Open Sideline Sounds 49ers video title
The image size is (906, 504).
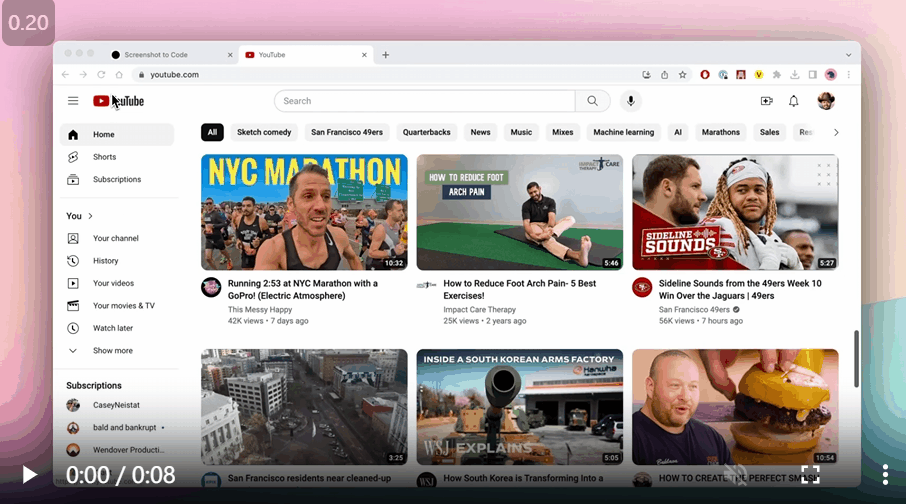pos(740,290)
